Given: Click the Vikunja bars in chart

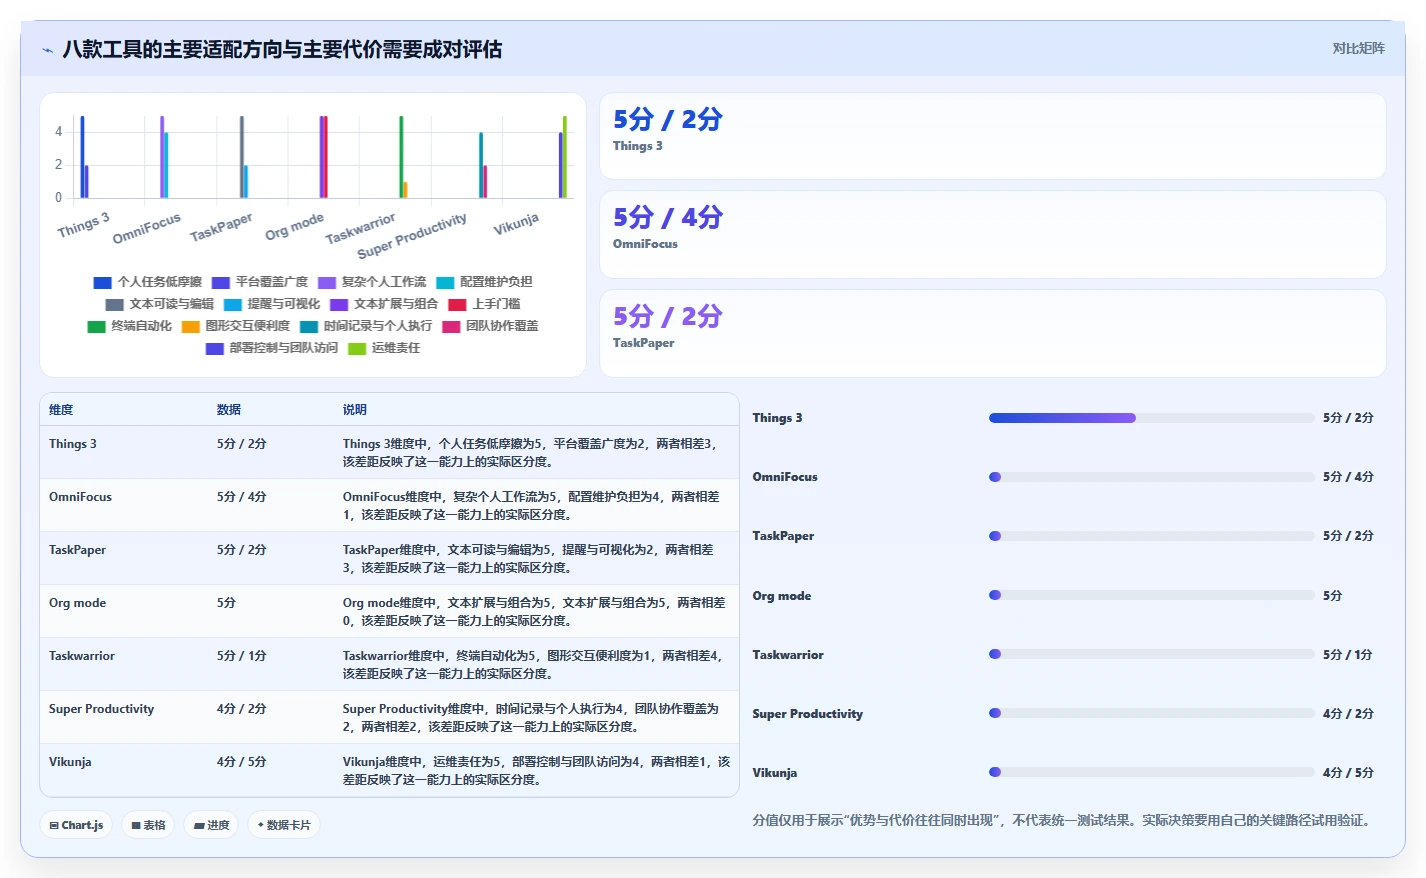Looking at the screenshot, I should pyautogui.click(x=563, y=157).
